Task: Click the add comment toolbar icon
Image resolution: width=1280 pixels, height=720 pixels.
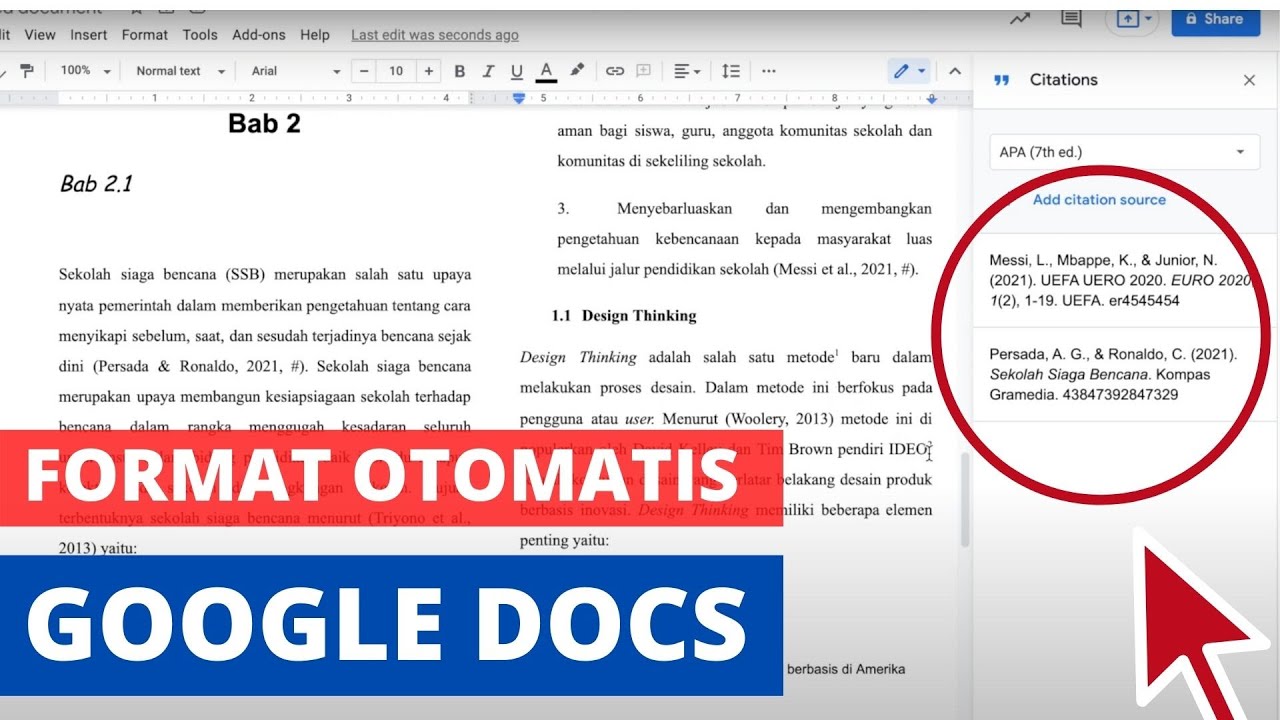Action: (x=644, y=71)
